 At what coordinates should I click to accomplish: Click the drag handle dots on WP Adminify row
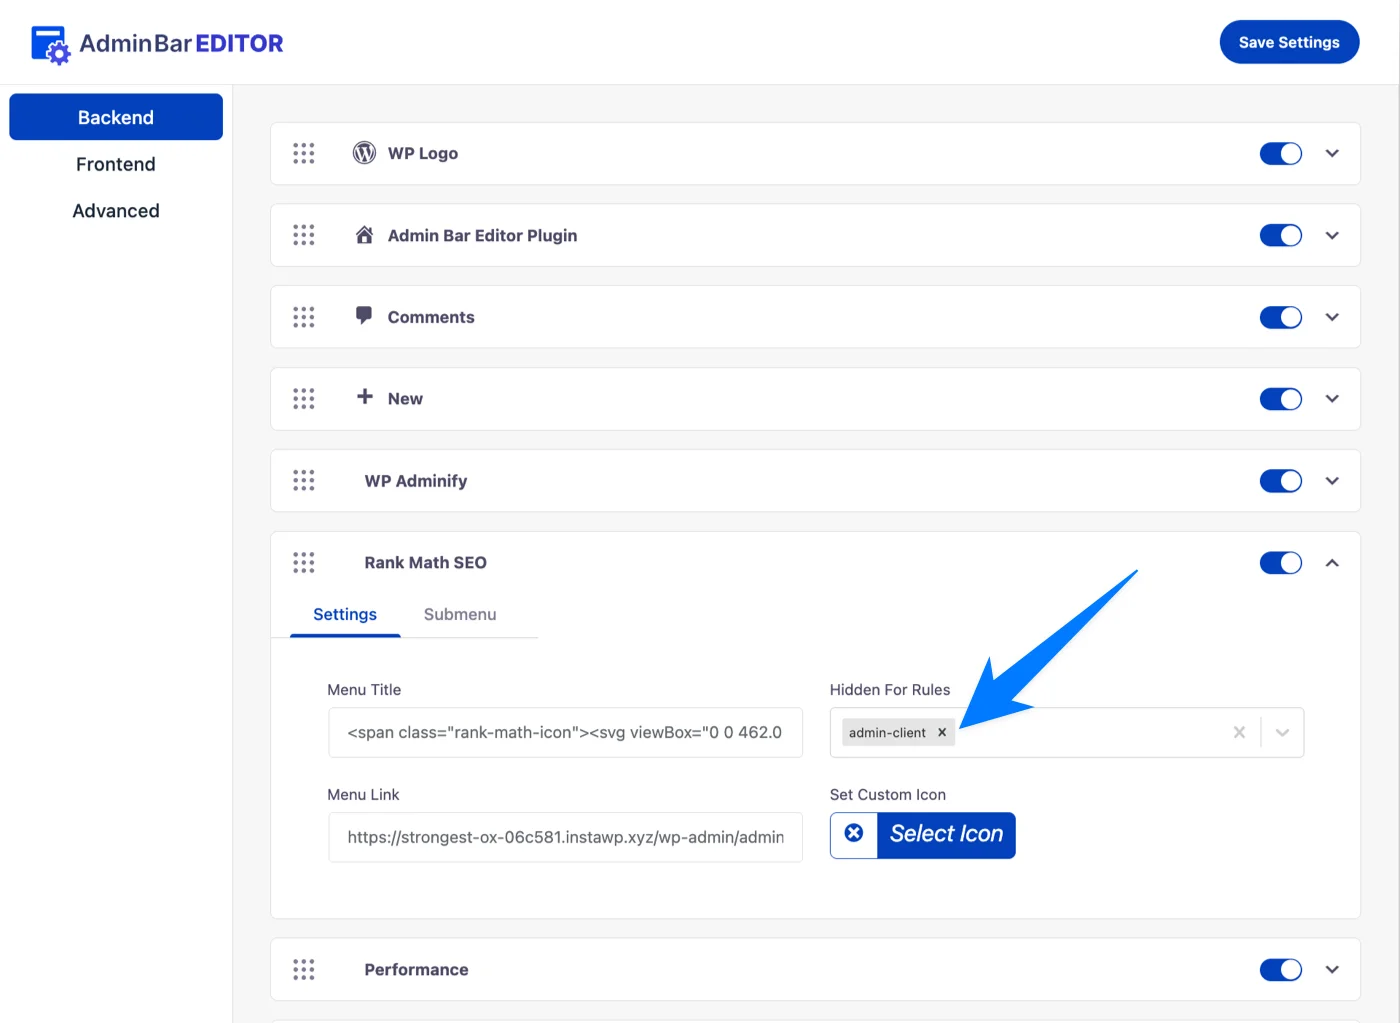click(x=304, y=480)
